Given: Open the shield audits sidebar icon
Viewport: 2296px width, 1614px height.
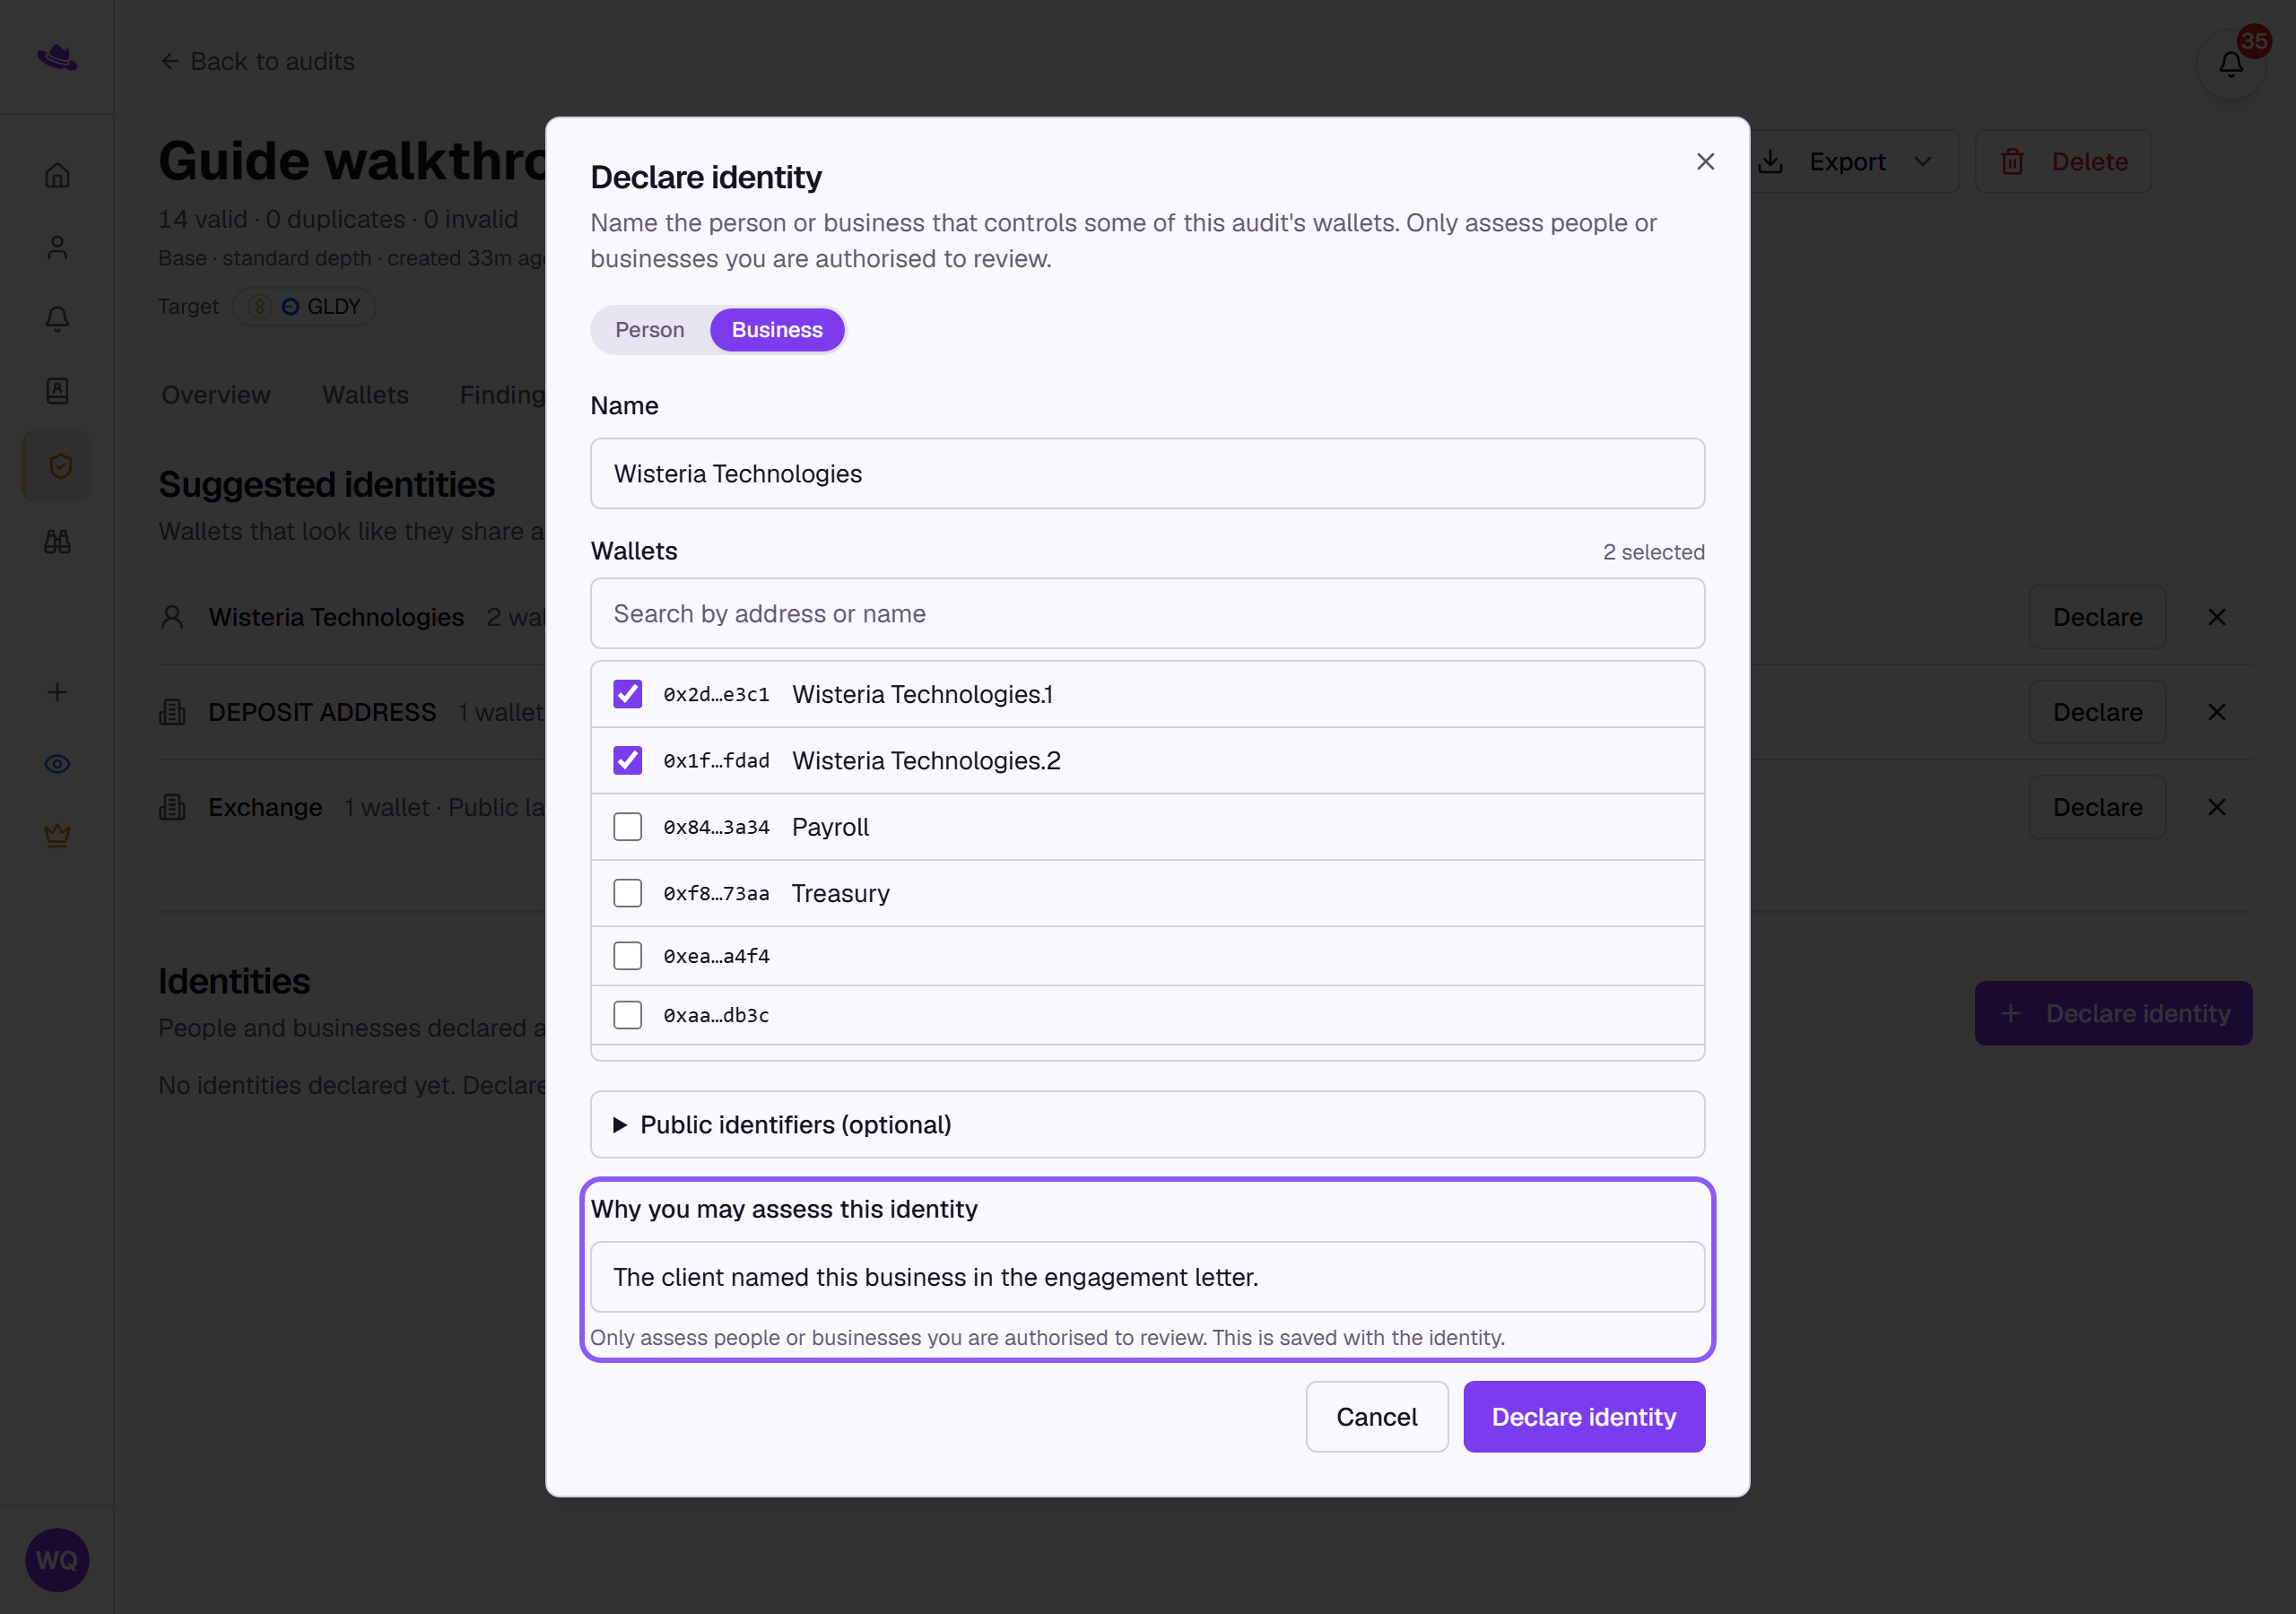Looking at the screenshot, I should point(59,466).
